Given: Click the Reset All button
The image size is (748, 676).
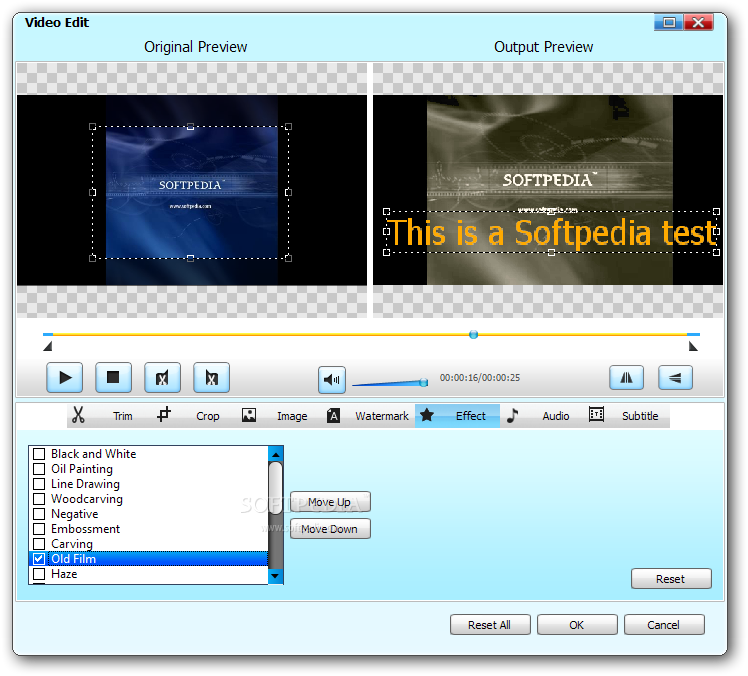Looking at the screenshot, I should pos(490,625).
